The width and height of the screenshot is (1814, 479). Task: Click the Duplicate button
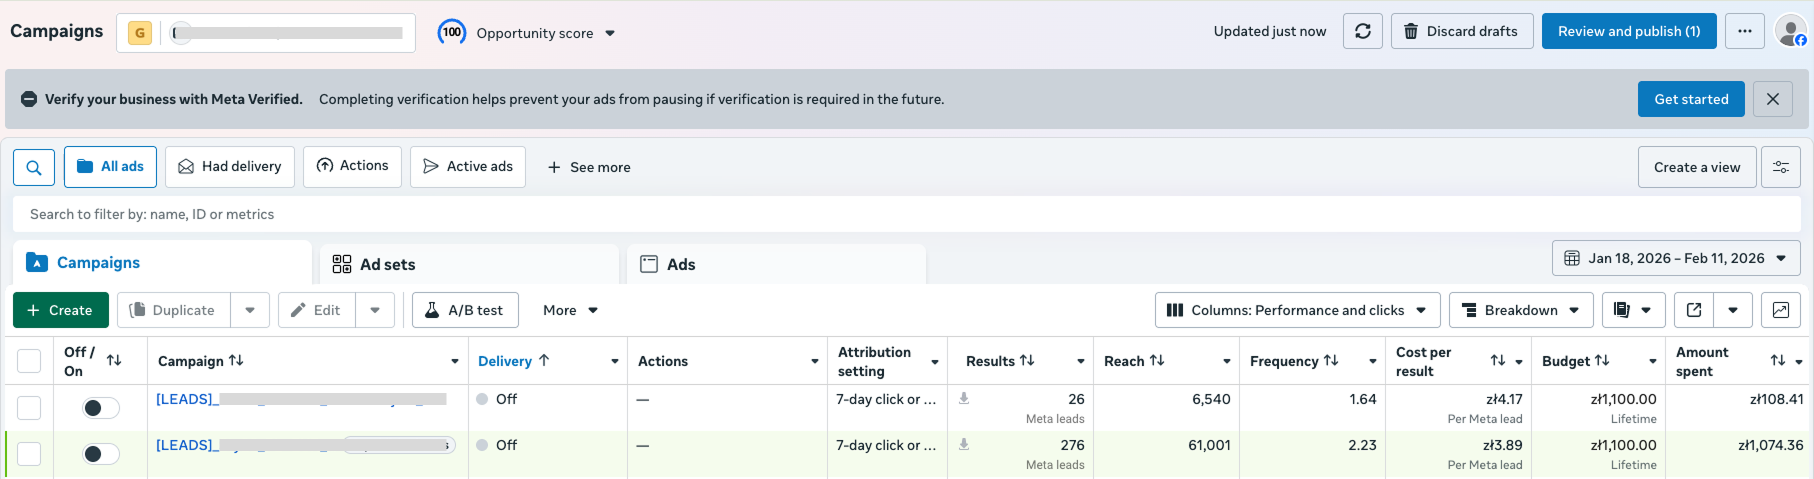coord(173,310)
